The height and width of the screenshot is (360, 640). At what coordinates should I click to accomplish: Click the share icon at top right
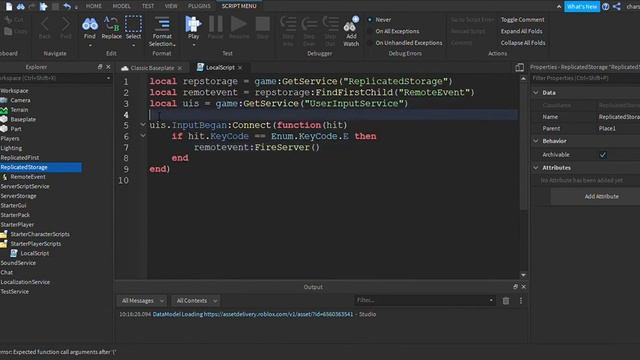click(617, 7)
